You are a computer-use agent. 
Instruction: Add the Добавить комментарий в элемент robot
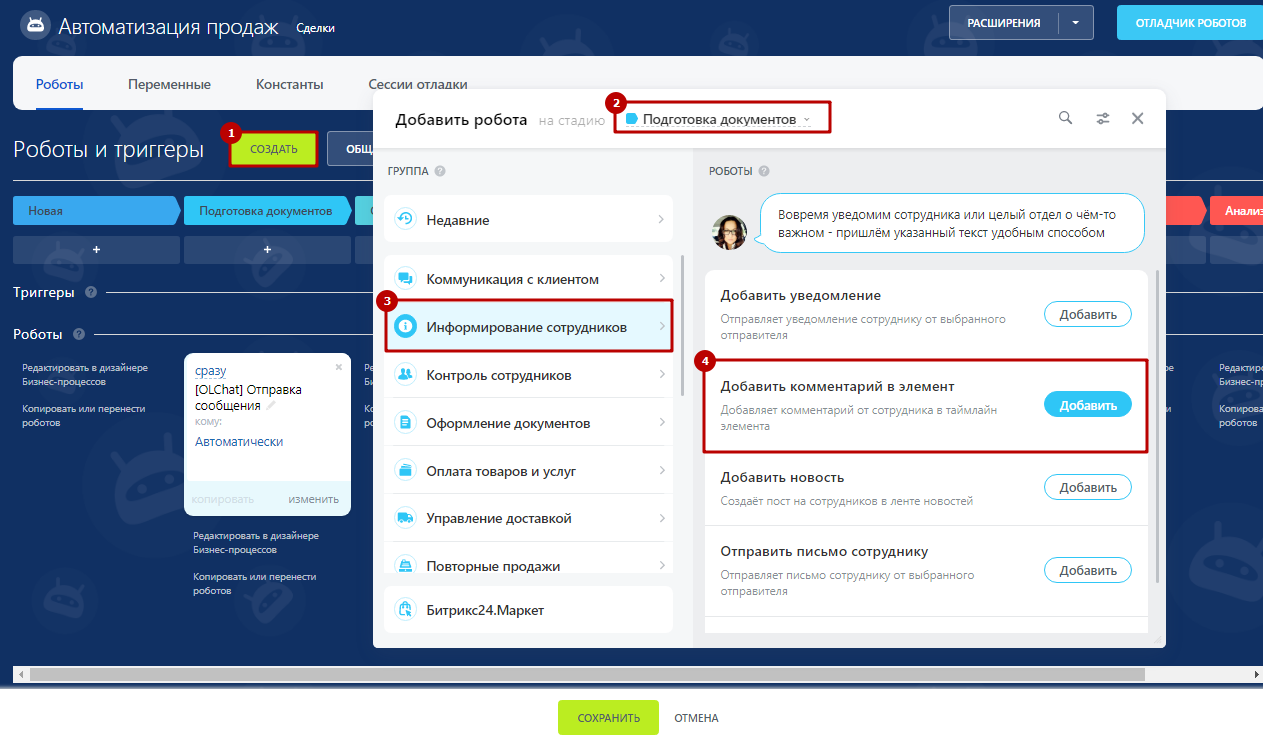pos(1087,405)
